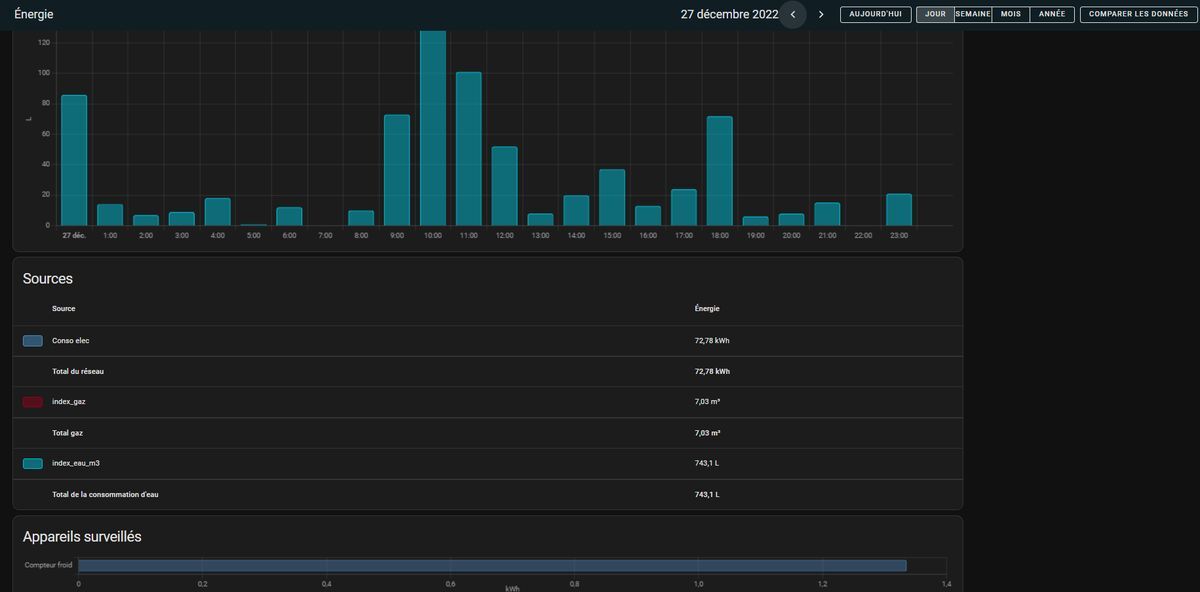Click the water bar at 18:00
The width and height of the screenshot is (1200, 592).
click(720, 171)
